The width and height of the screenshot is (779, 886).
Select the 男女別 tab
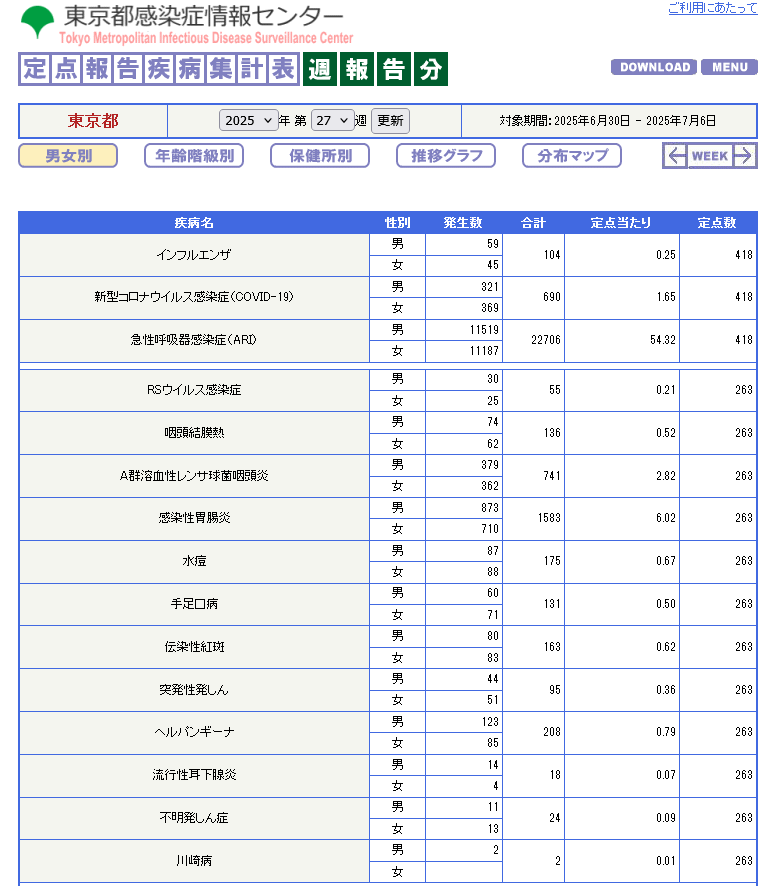[x=68, y=156]
